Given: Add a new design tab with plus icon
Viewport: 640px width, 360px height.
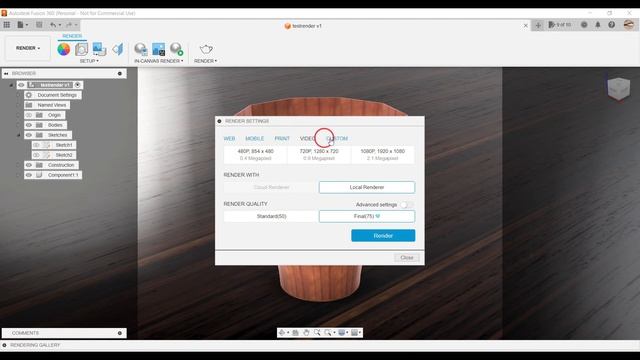Looking at the screenshot, I should 538,25.
